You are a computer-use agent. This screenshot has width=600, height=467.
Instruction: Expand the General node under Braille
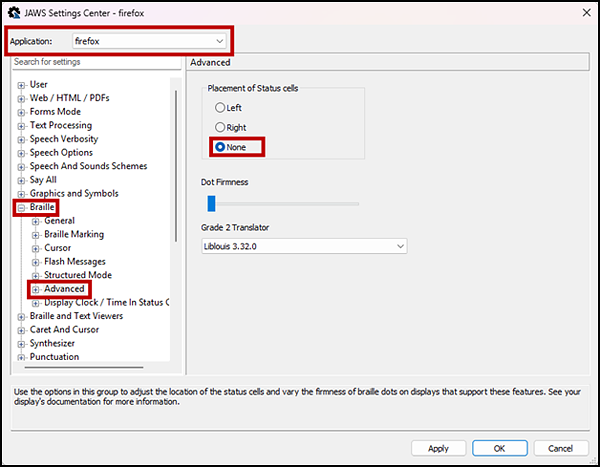pos(36,221)
